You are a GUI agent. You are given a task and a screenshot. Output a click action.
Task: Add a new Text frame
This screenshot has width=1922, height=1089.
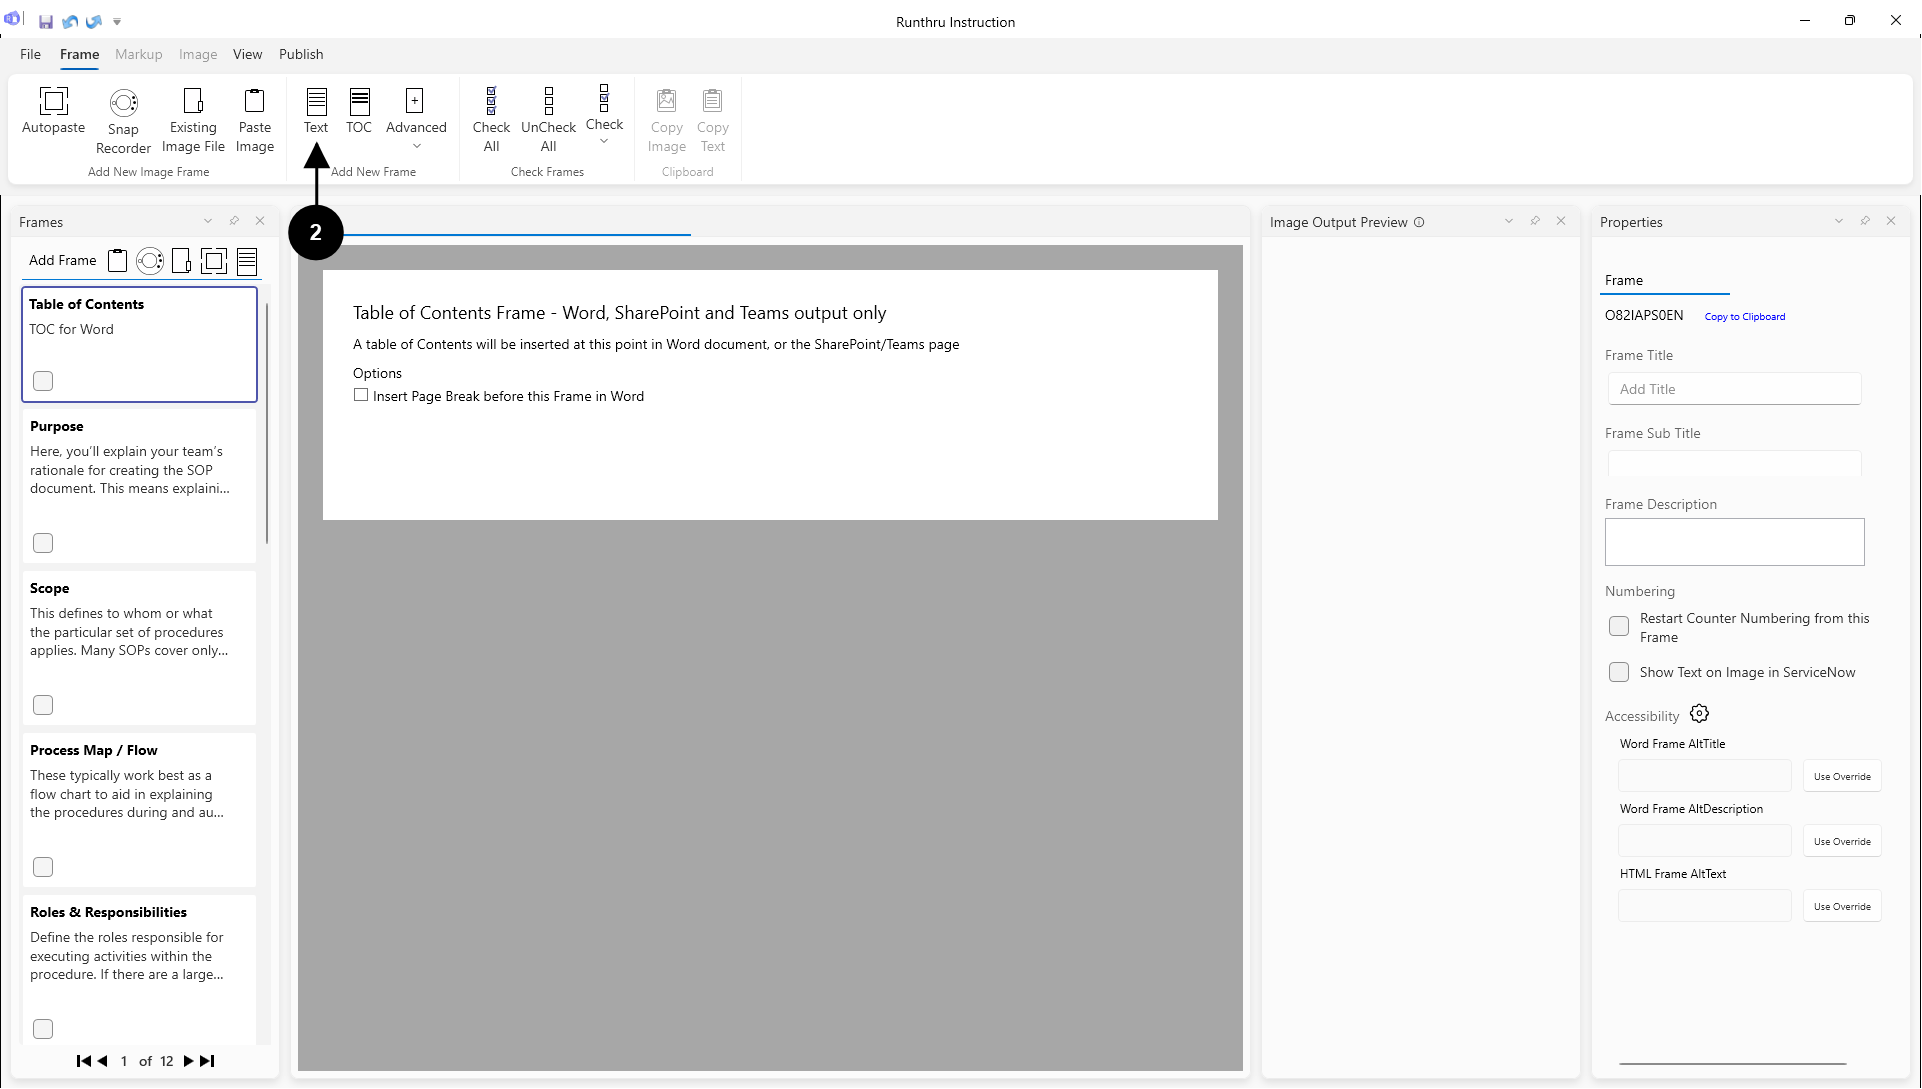click(x=316, y=101)
